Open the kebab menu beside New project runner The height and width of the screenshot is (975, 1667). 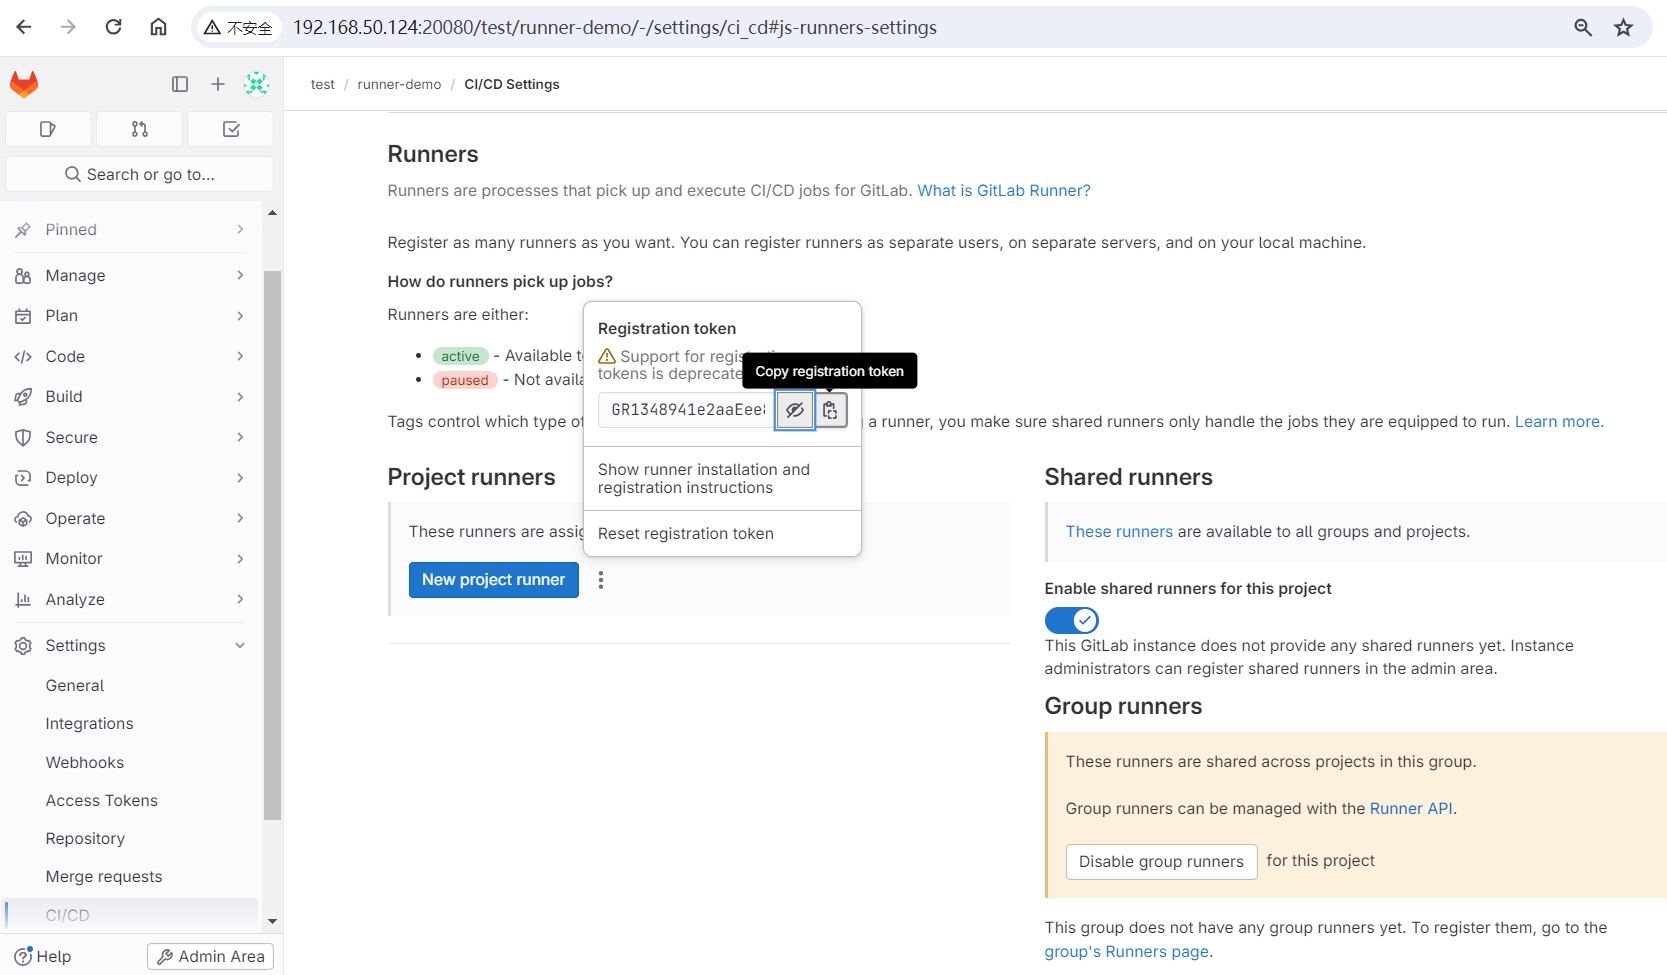(x=600, y=579)
